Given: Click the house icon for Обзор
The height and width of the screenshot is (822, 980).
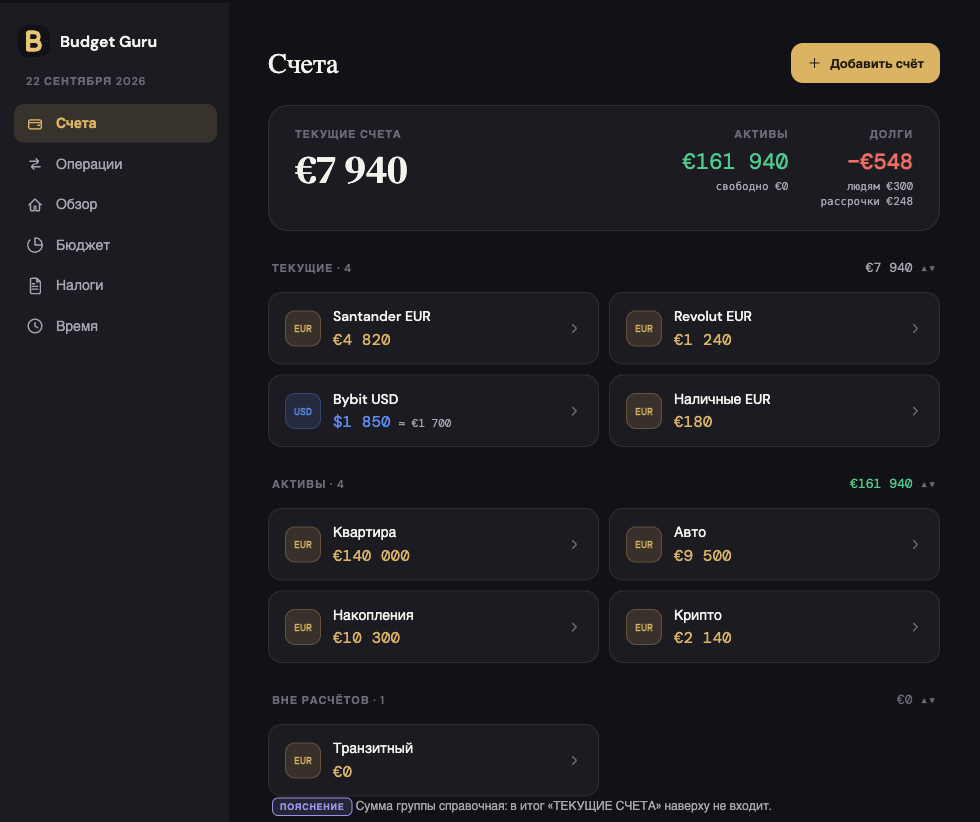Looking at the screenshot, I should pyautogui.click(x=35, y=204).
